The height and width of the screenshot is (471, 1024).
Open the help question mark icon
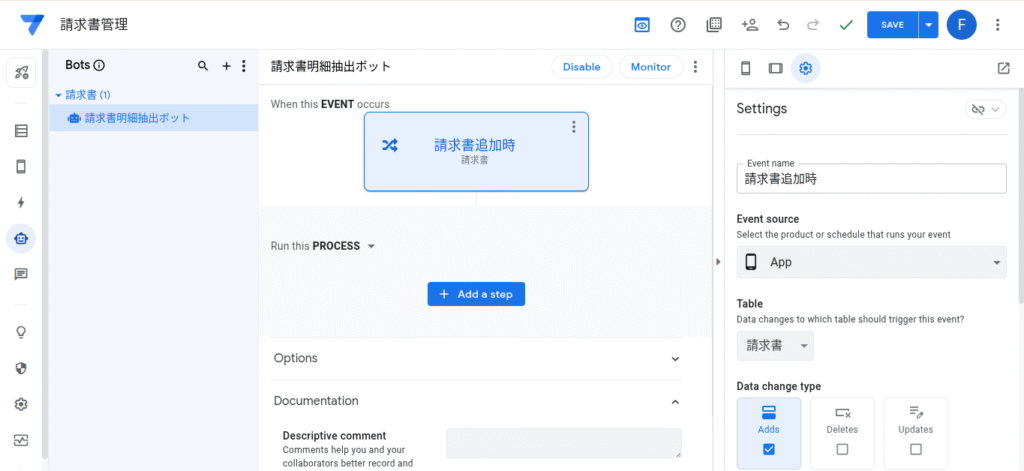[678, 25]
